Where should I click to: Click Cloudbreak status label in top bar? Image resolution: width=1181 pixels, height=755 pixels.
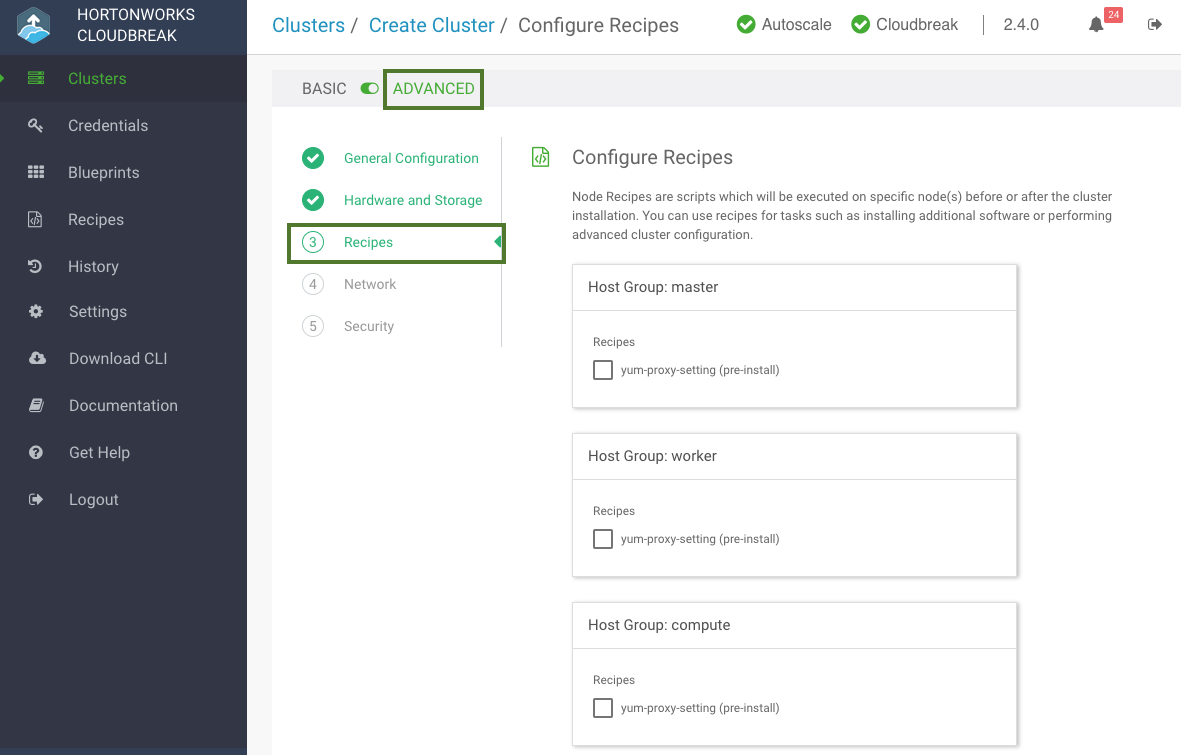[917, 25]
